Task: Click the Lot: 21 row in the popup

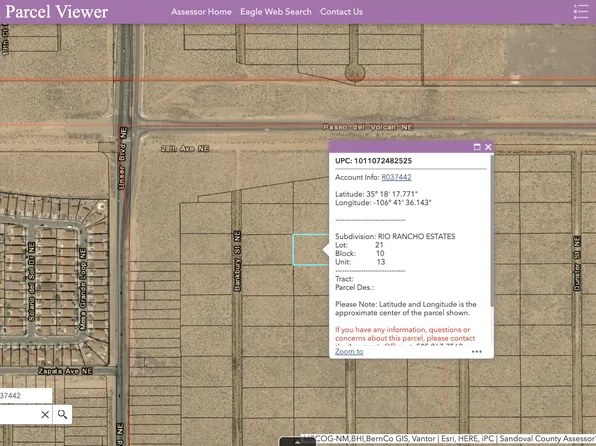Action: click(x=359, y=245)
